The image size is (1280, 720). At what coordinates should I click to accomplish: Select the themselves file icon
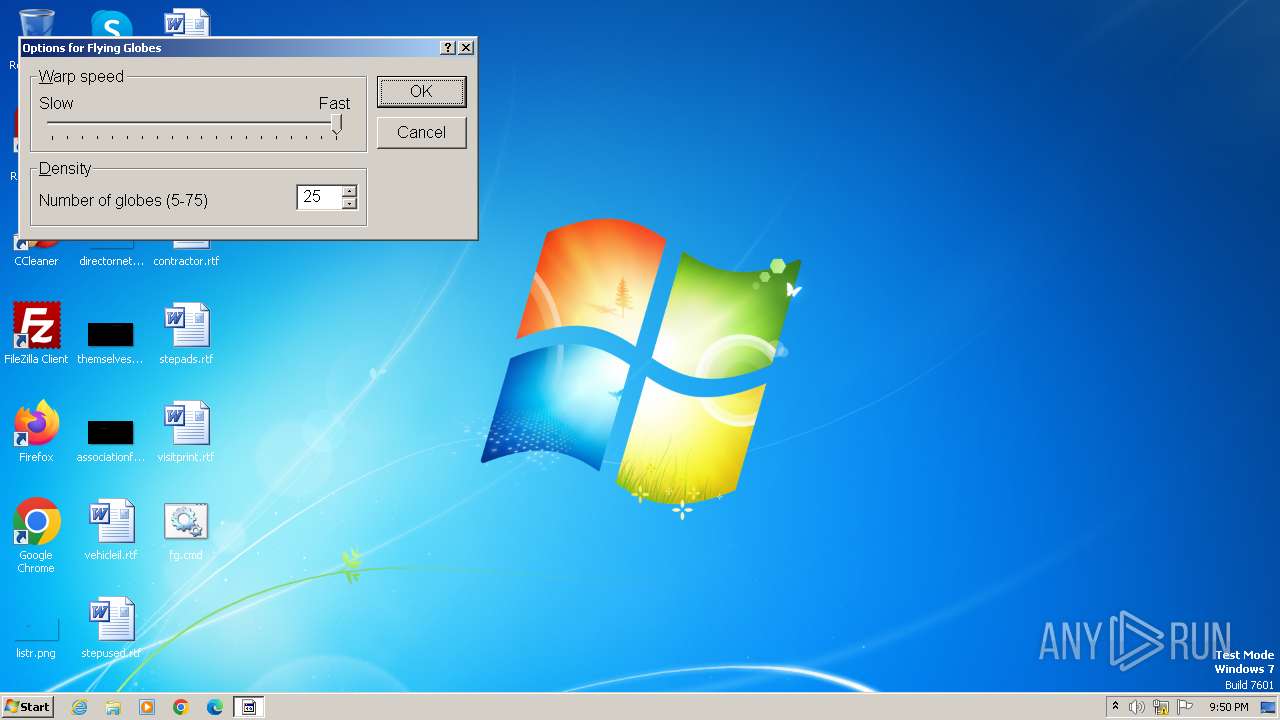tap(110, 340)
